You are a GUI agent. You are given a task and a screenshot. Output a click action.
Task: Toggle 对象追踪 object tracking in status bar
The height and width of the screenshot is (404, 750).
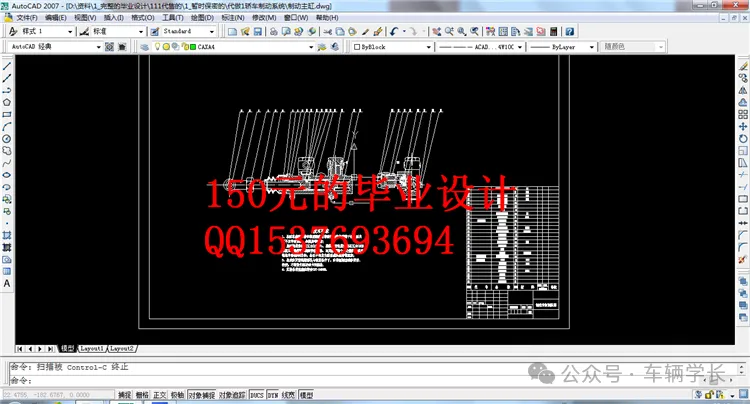coord(232,395)
